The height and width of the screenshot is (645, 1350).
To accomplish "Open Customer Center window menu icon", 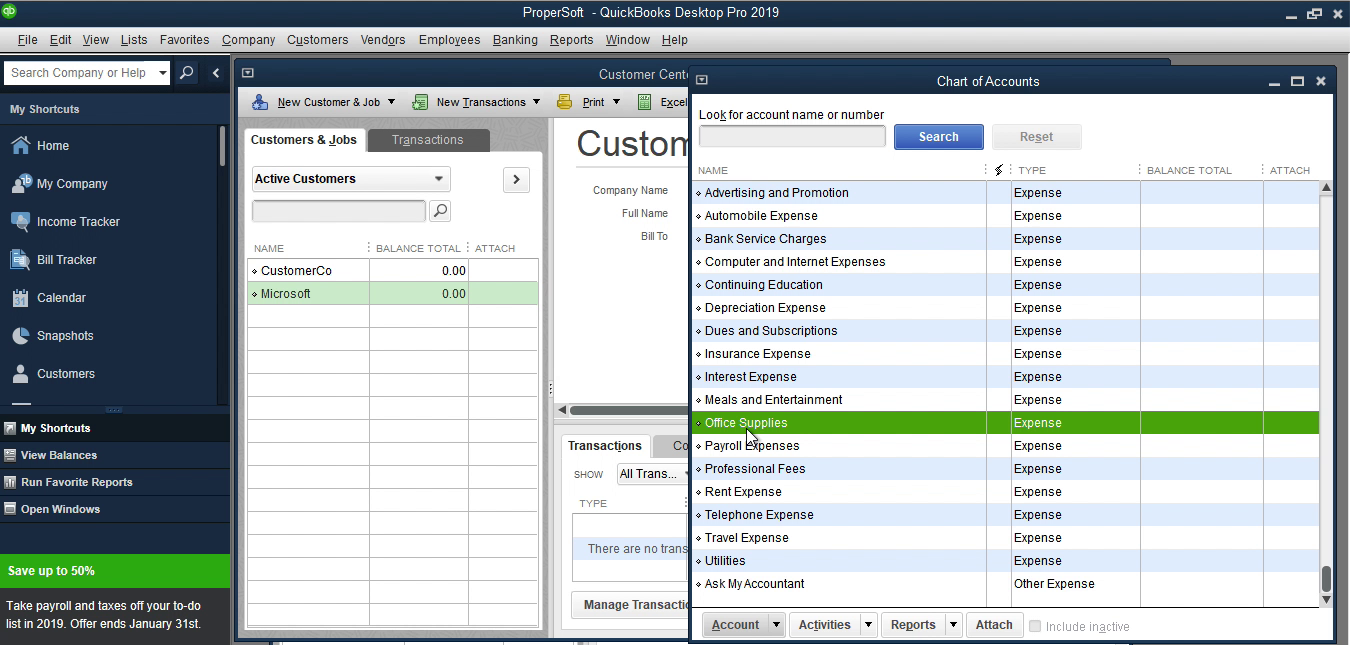I will coord(248,73).
